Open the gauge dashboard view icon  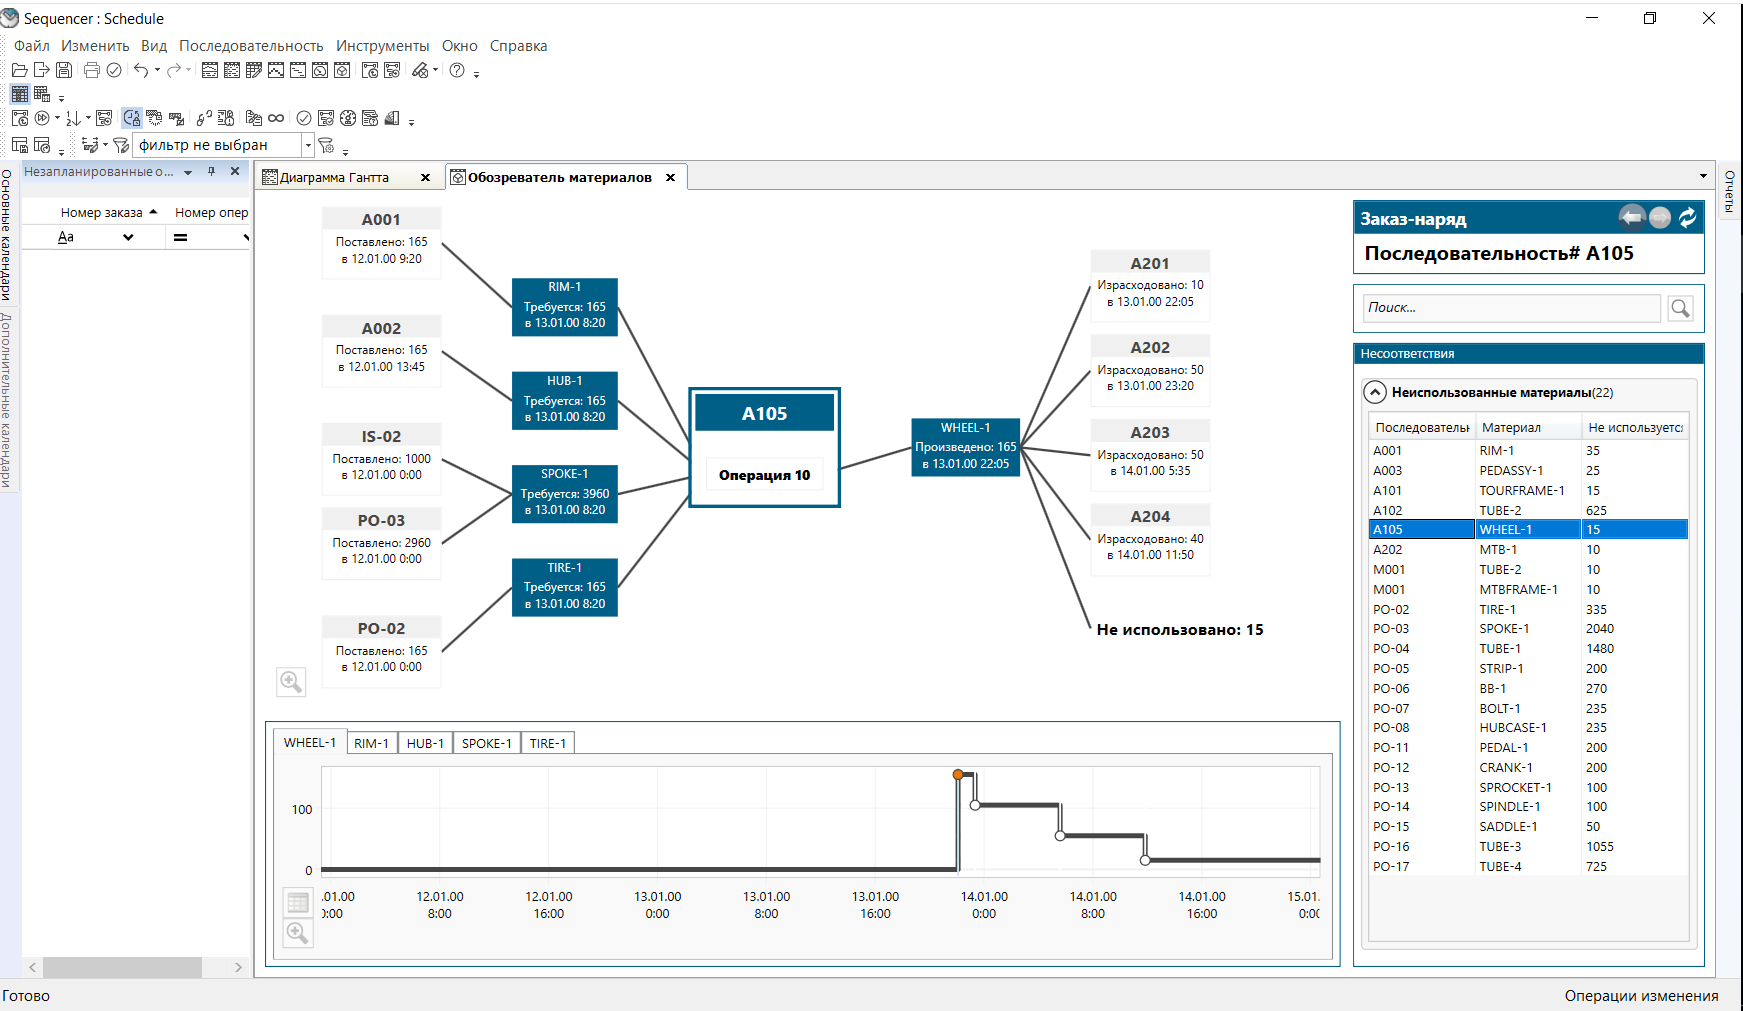(320, 70)
